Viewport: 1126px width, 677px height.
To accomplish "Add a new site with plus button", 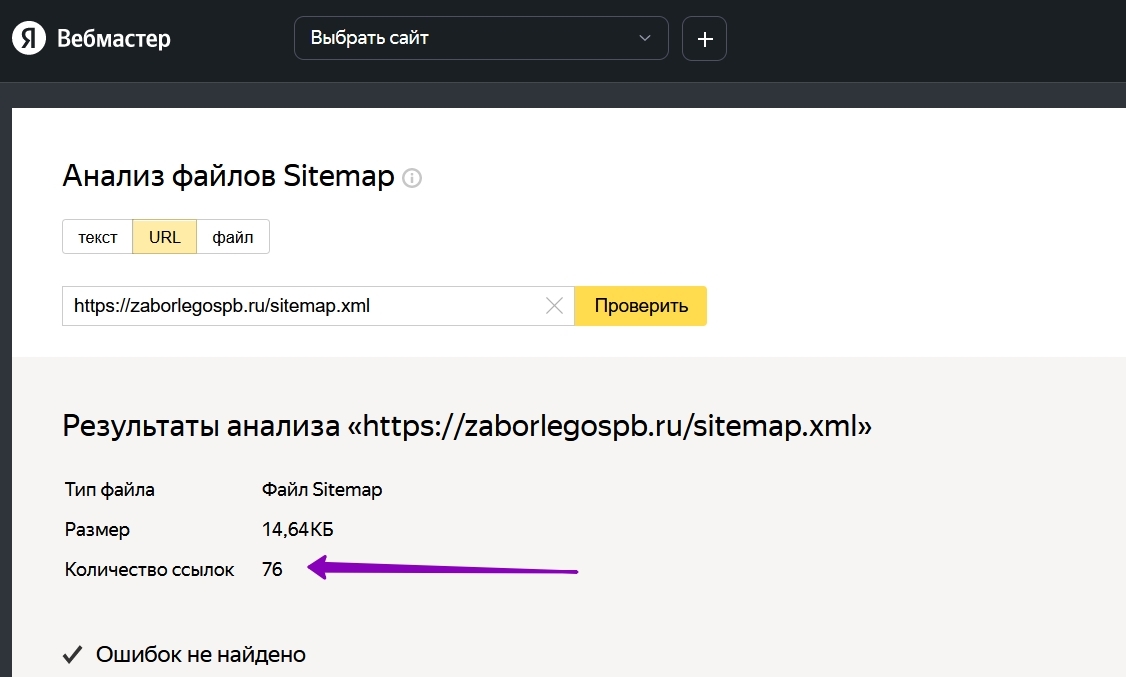I will 704,39.
